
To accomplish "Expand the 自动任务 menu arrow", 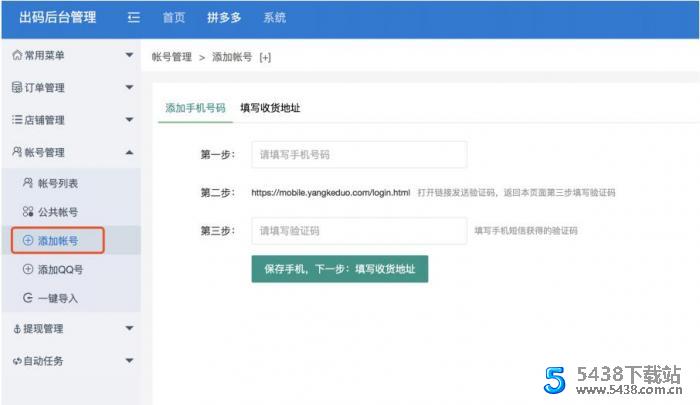I will coord(129,360).
